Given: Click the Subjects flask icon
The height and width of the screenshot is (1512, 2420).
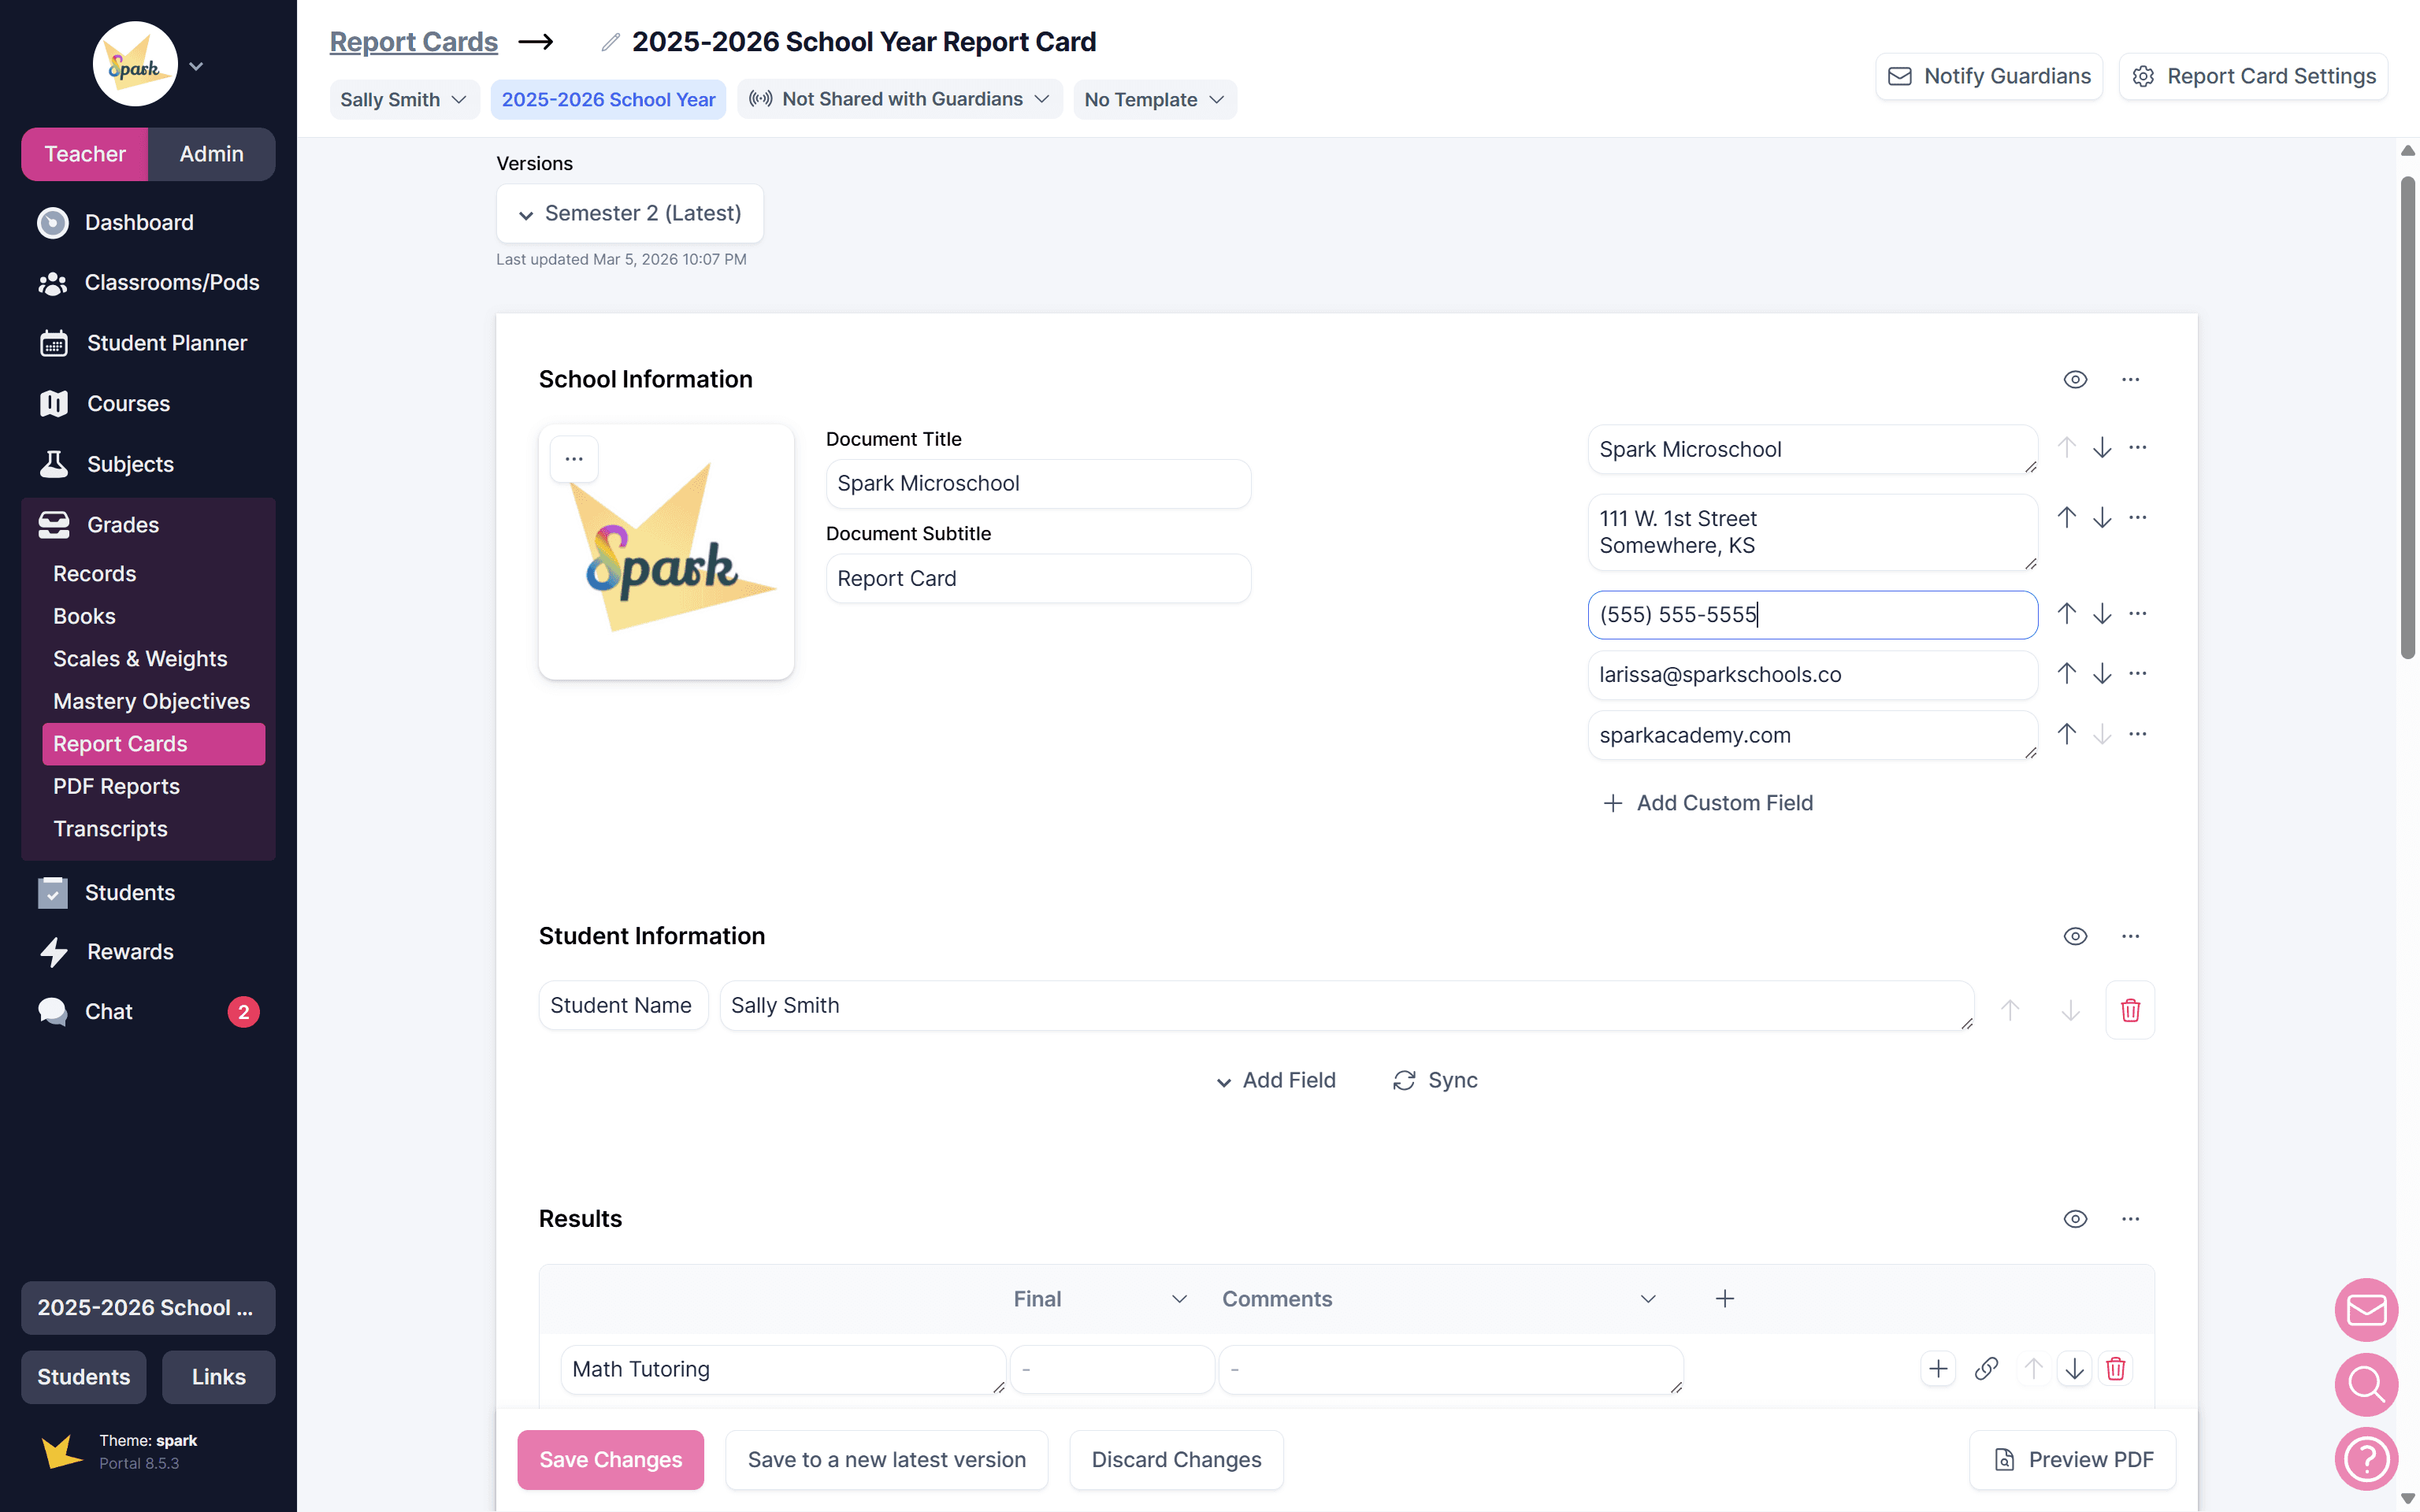Looking at the screenshot, I should pos(53,464).
